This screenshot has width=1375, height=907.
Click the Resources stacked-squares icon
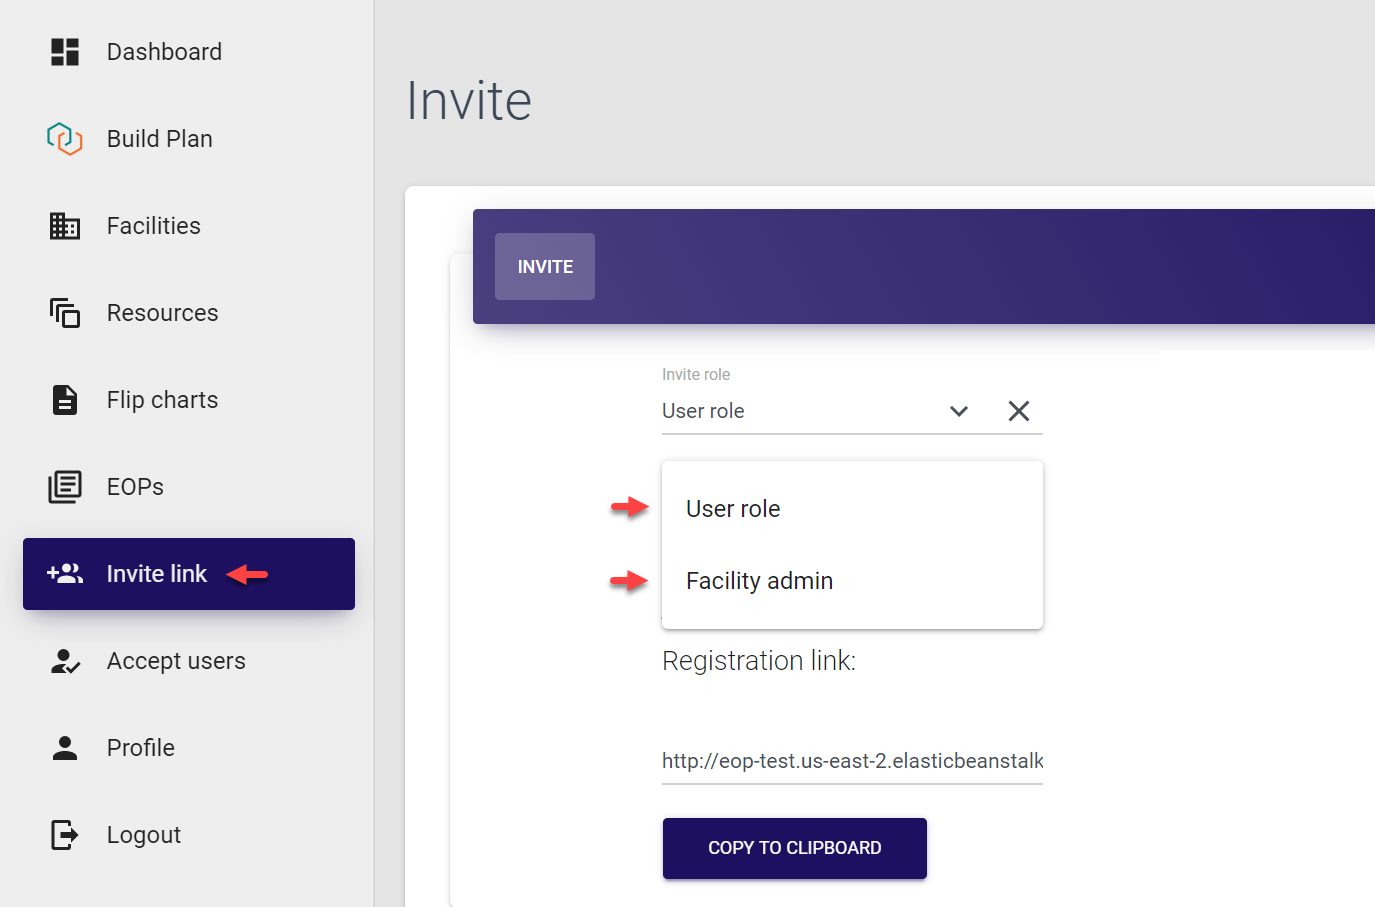click(x=65, y=313)
